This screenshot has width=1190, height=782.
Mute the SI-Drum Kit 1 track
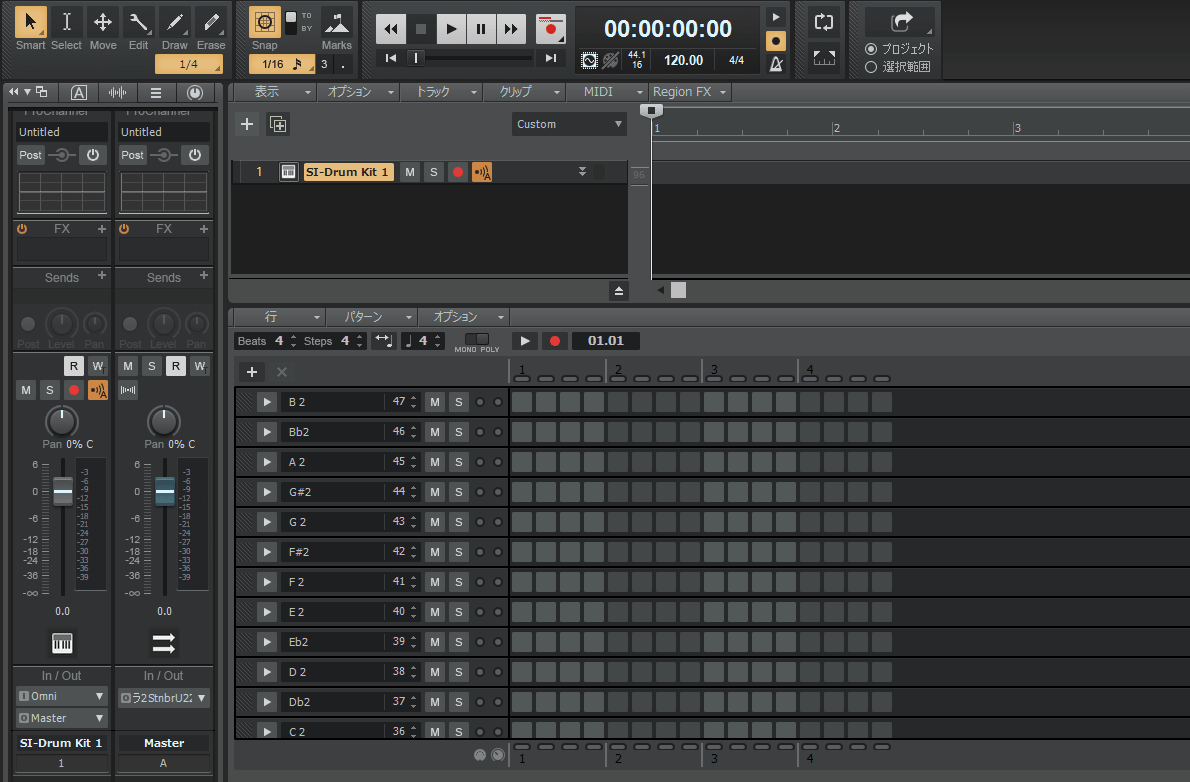[x=410, y=172]
